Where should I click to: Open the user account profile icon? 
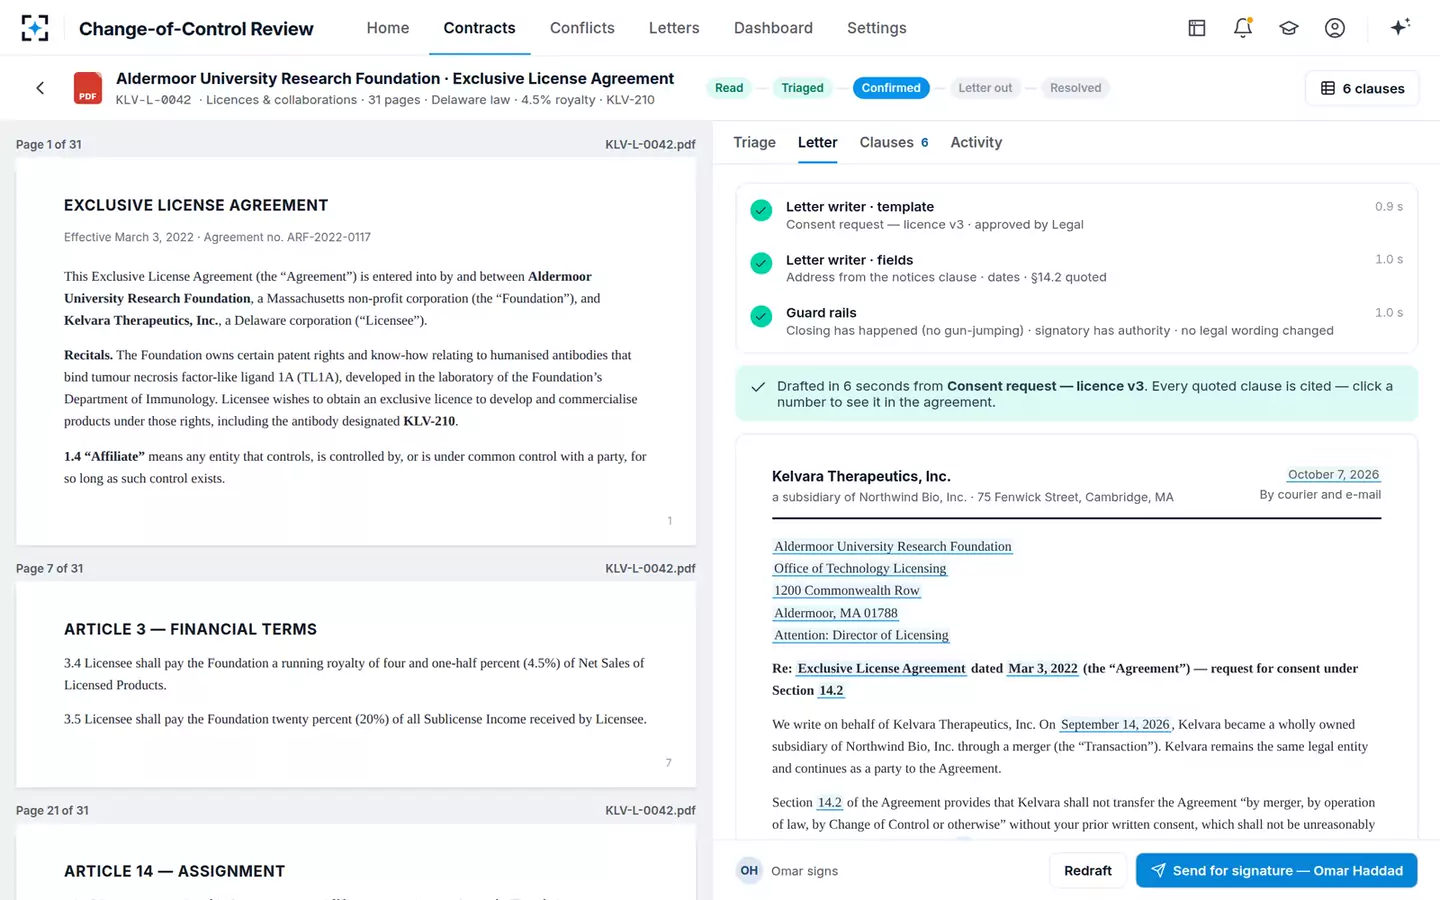(1335, 28)
